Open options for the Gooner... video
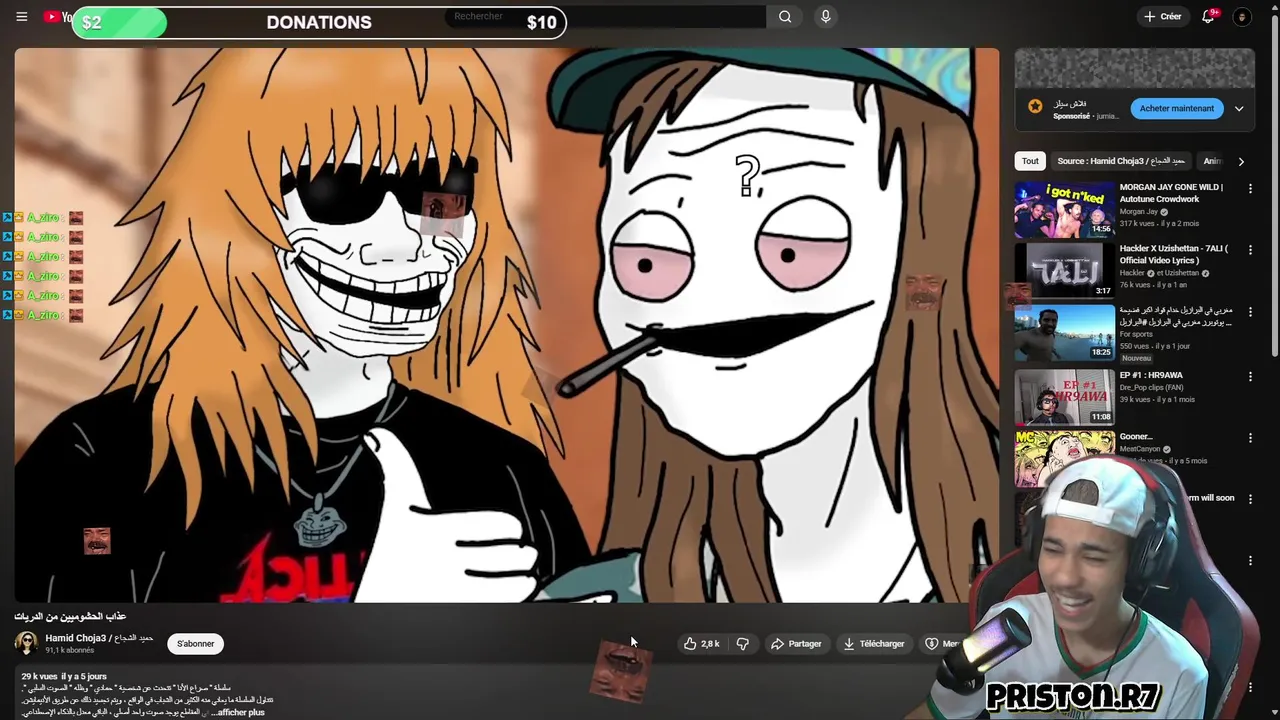Image resolution: width=1280 pixels, height=720 pixels. 1249,438
